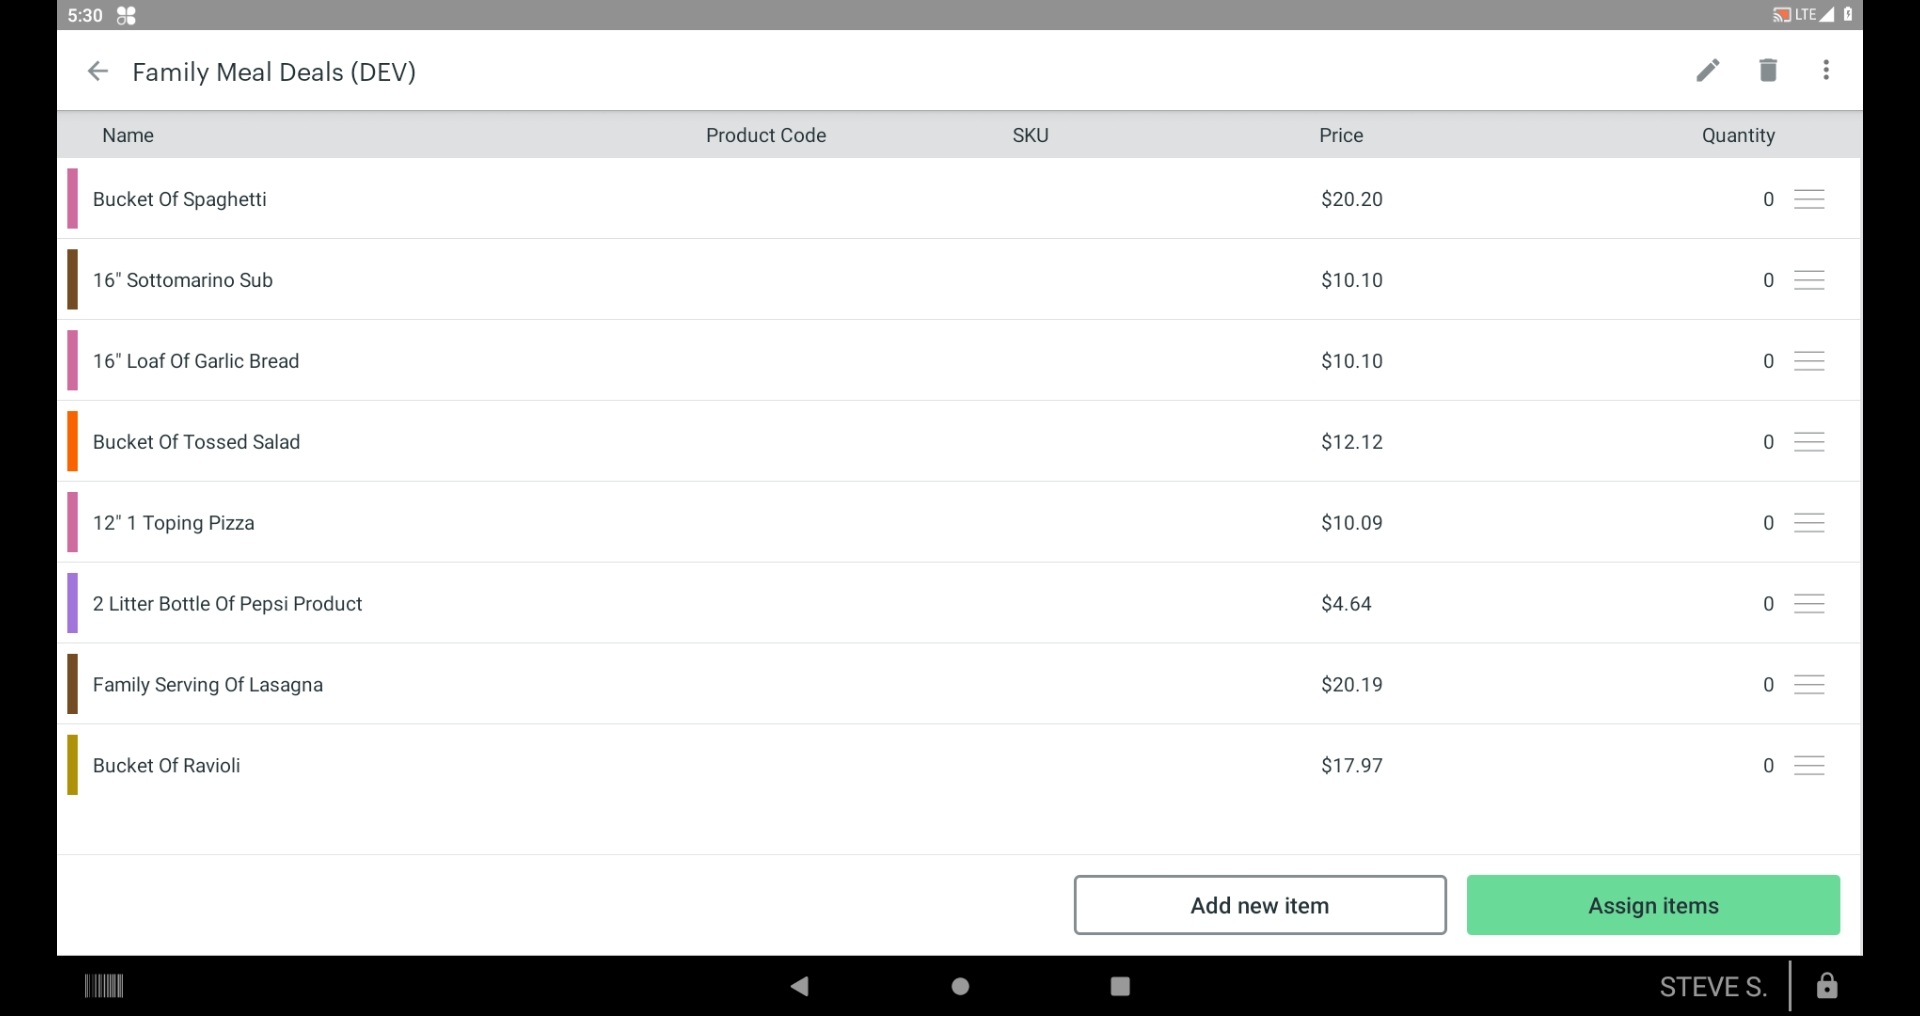Screen dimensions: 1920x1016
Task: Click the drag handle for Bucket Of Ravioli
Action: 1809,765
